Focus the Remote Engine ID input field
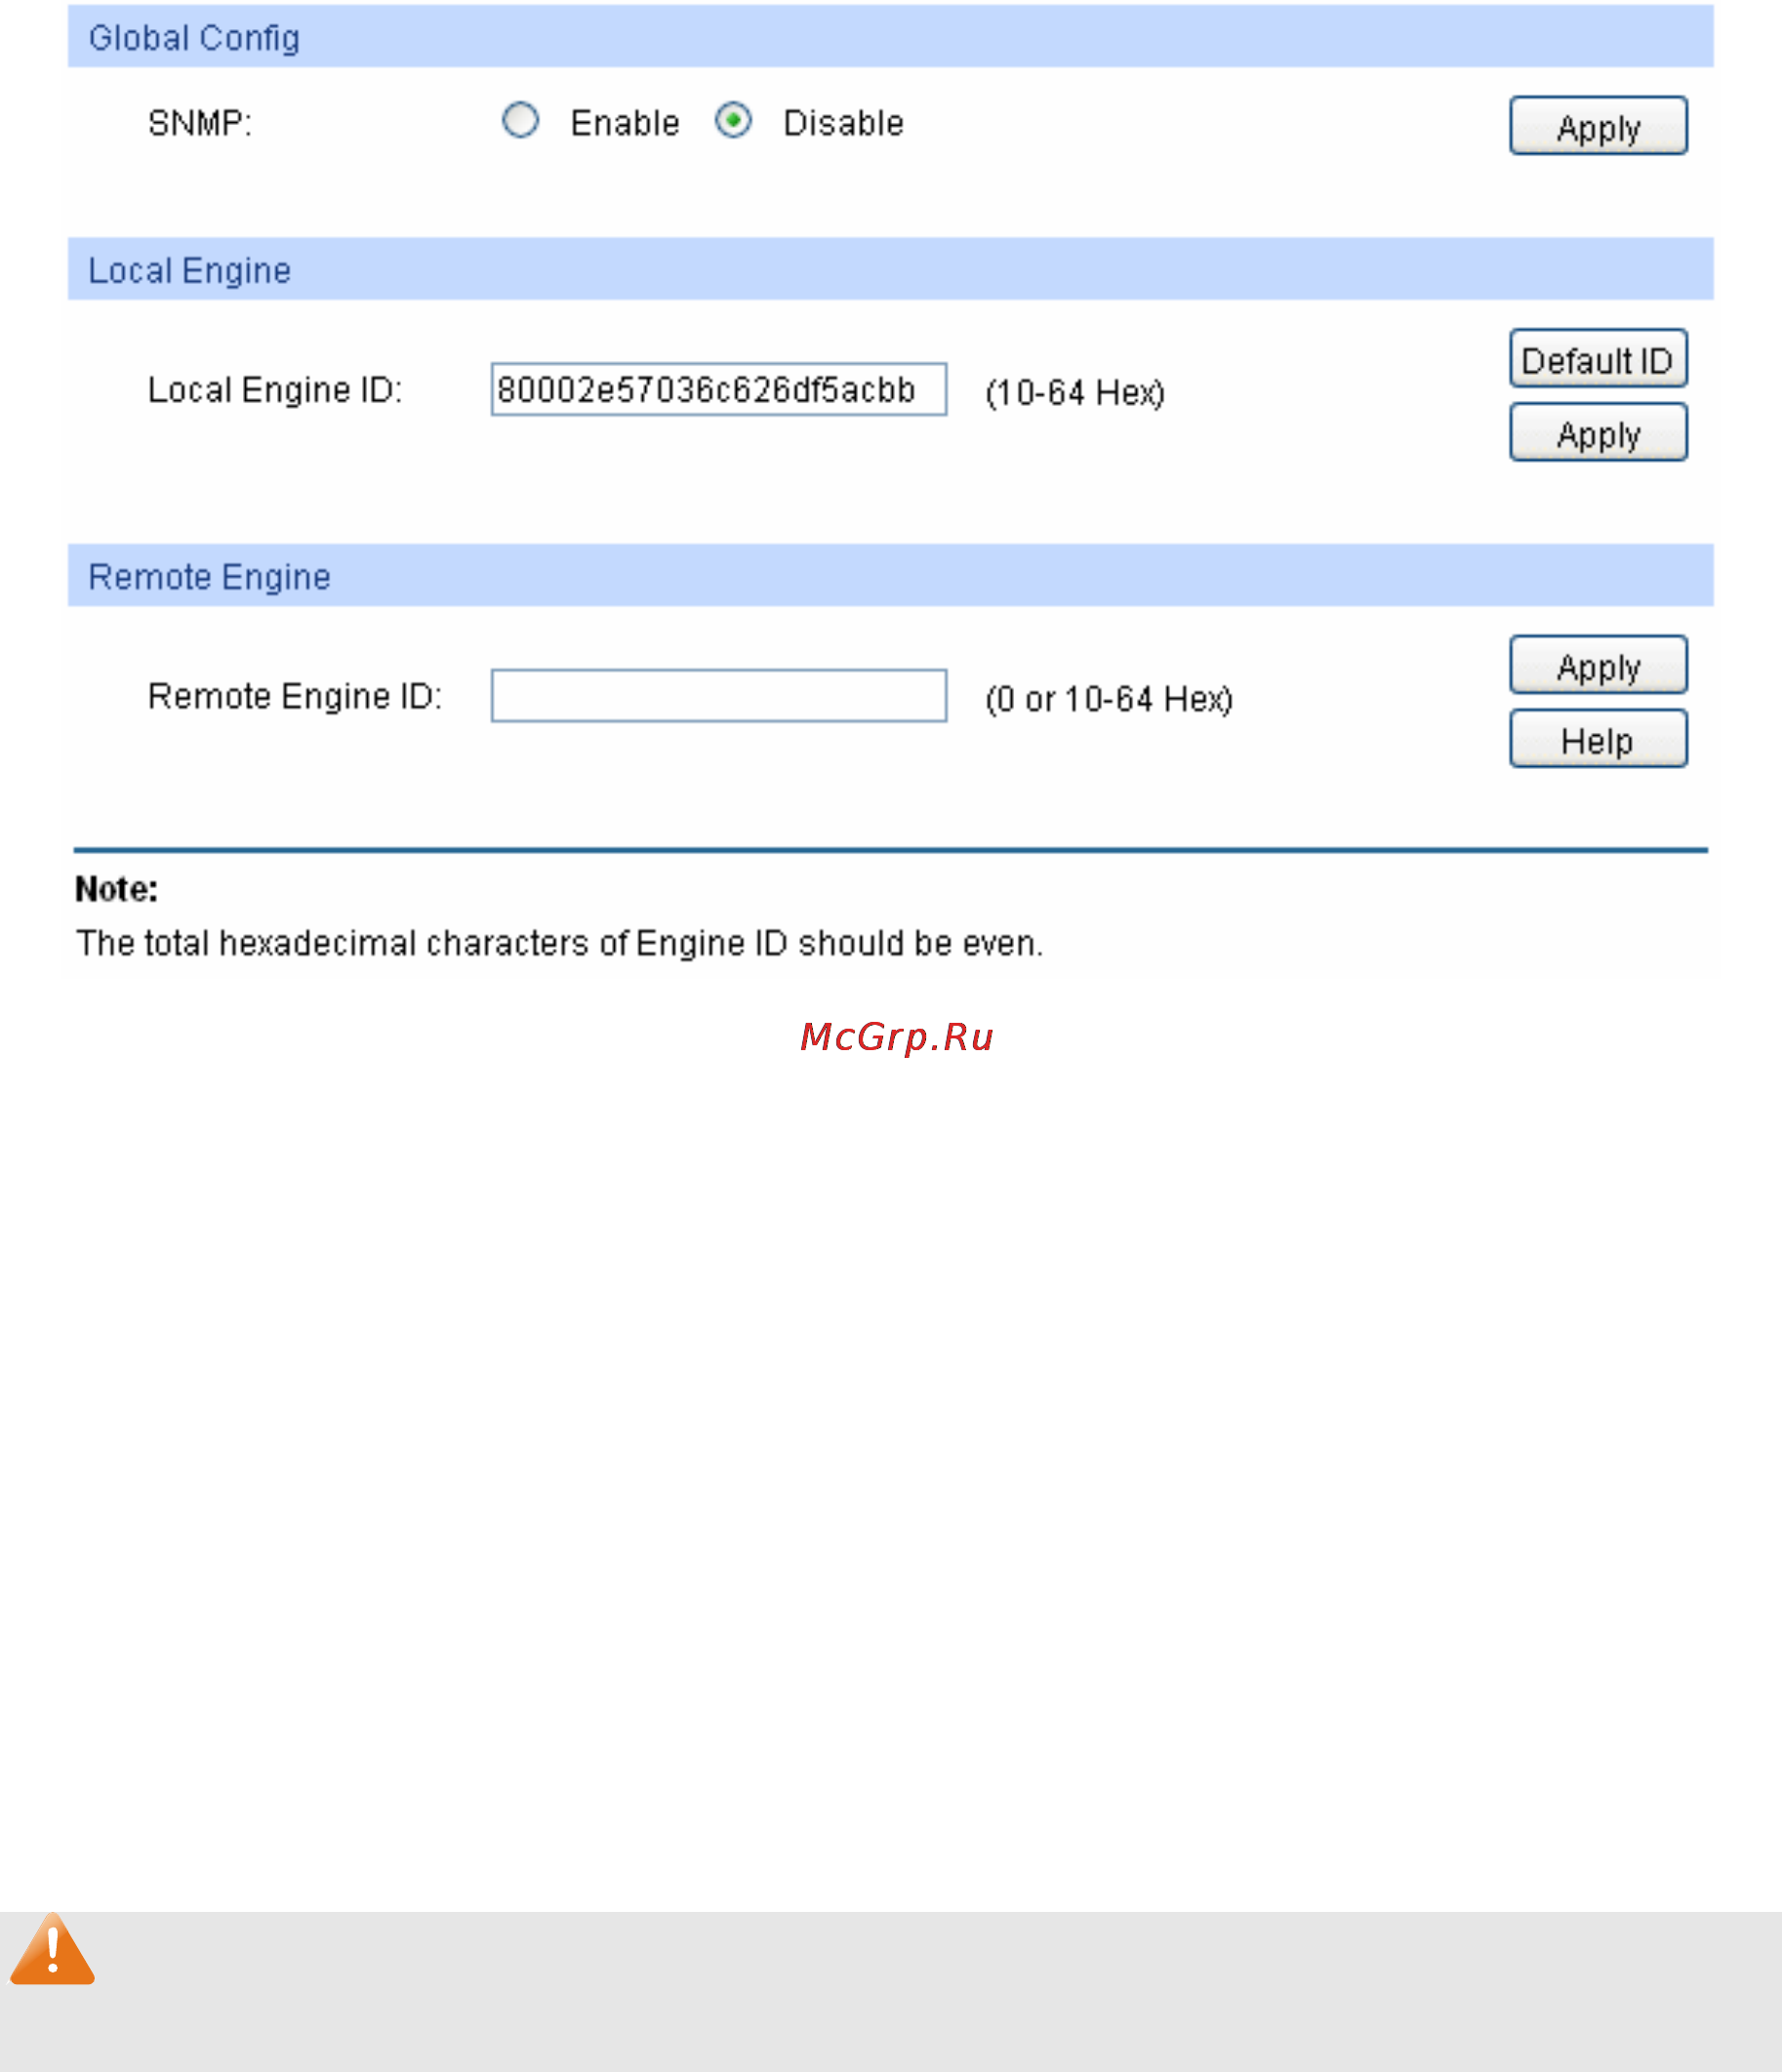This screenshot has width=1782, height=2072. pyautogui.click(x=719, y=696)
